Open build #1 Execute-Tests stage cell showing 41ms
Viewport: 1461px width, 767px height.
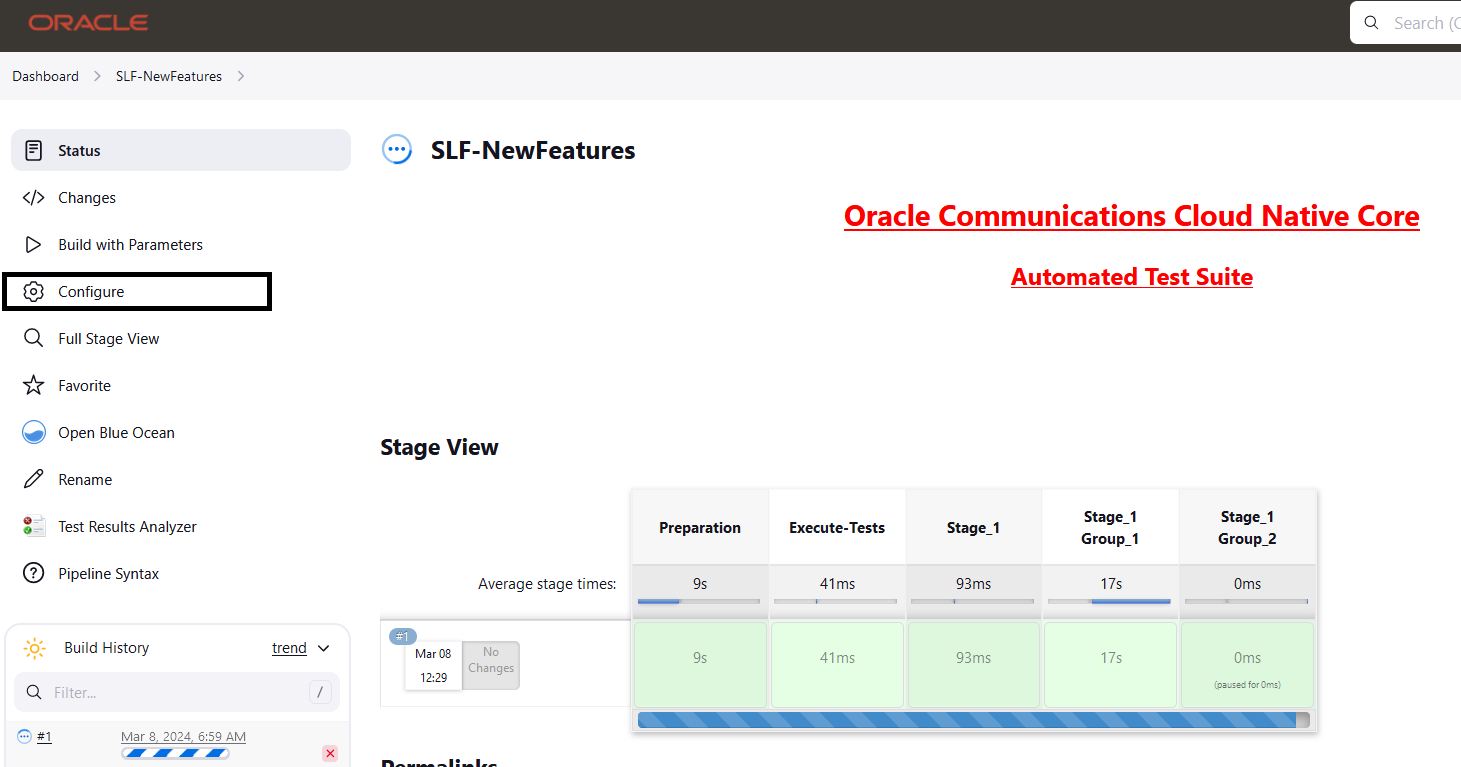coord(837,665)
